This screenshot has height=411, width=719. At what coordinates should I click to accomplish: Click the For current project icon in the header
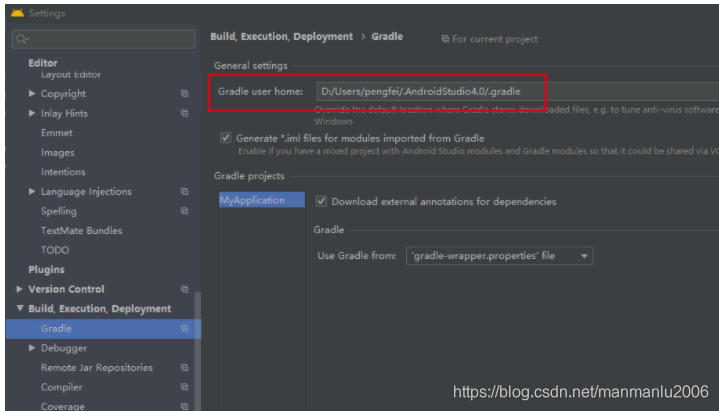[x=445, y=39]
